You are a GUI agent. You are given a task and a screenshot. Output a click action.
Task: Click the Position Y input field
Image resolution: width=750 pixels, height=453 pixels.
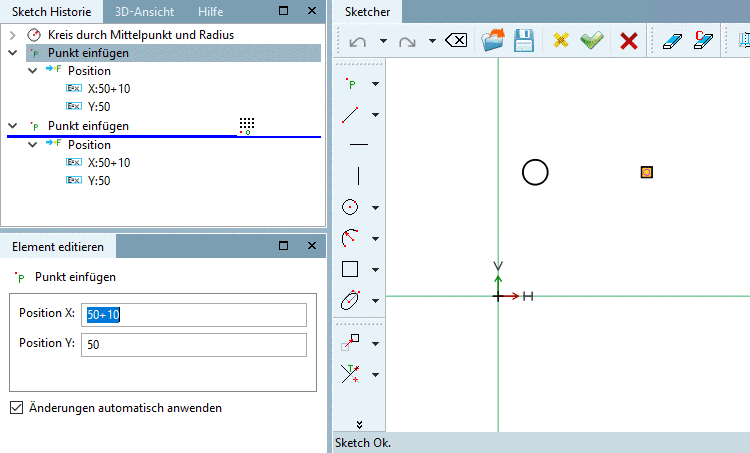[194, 345]
